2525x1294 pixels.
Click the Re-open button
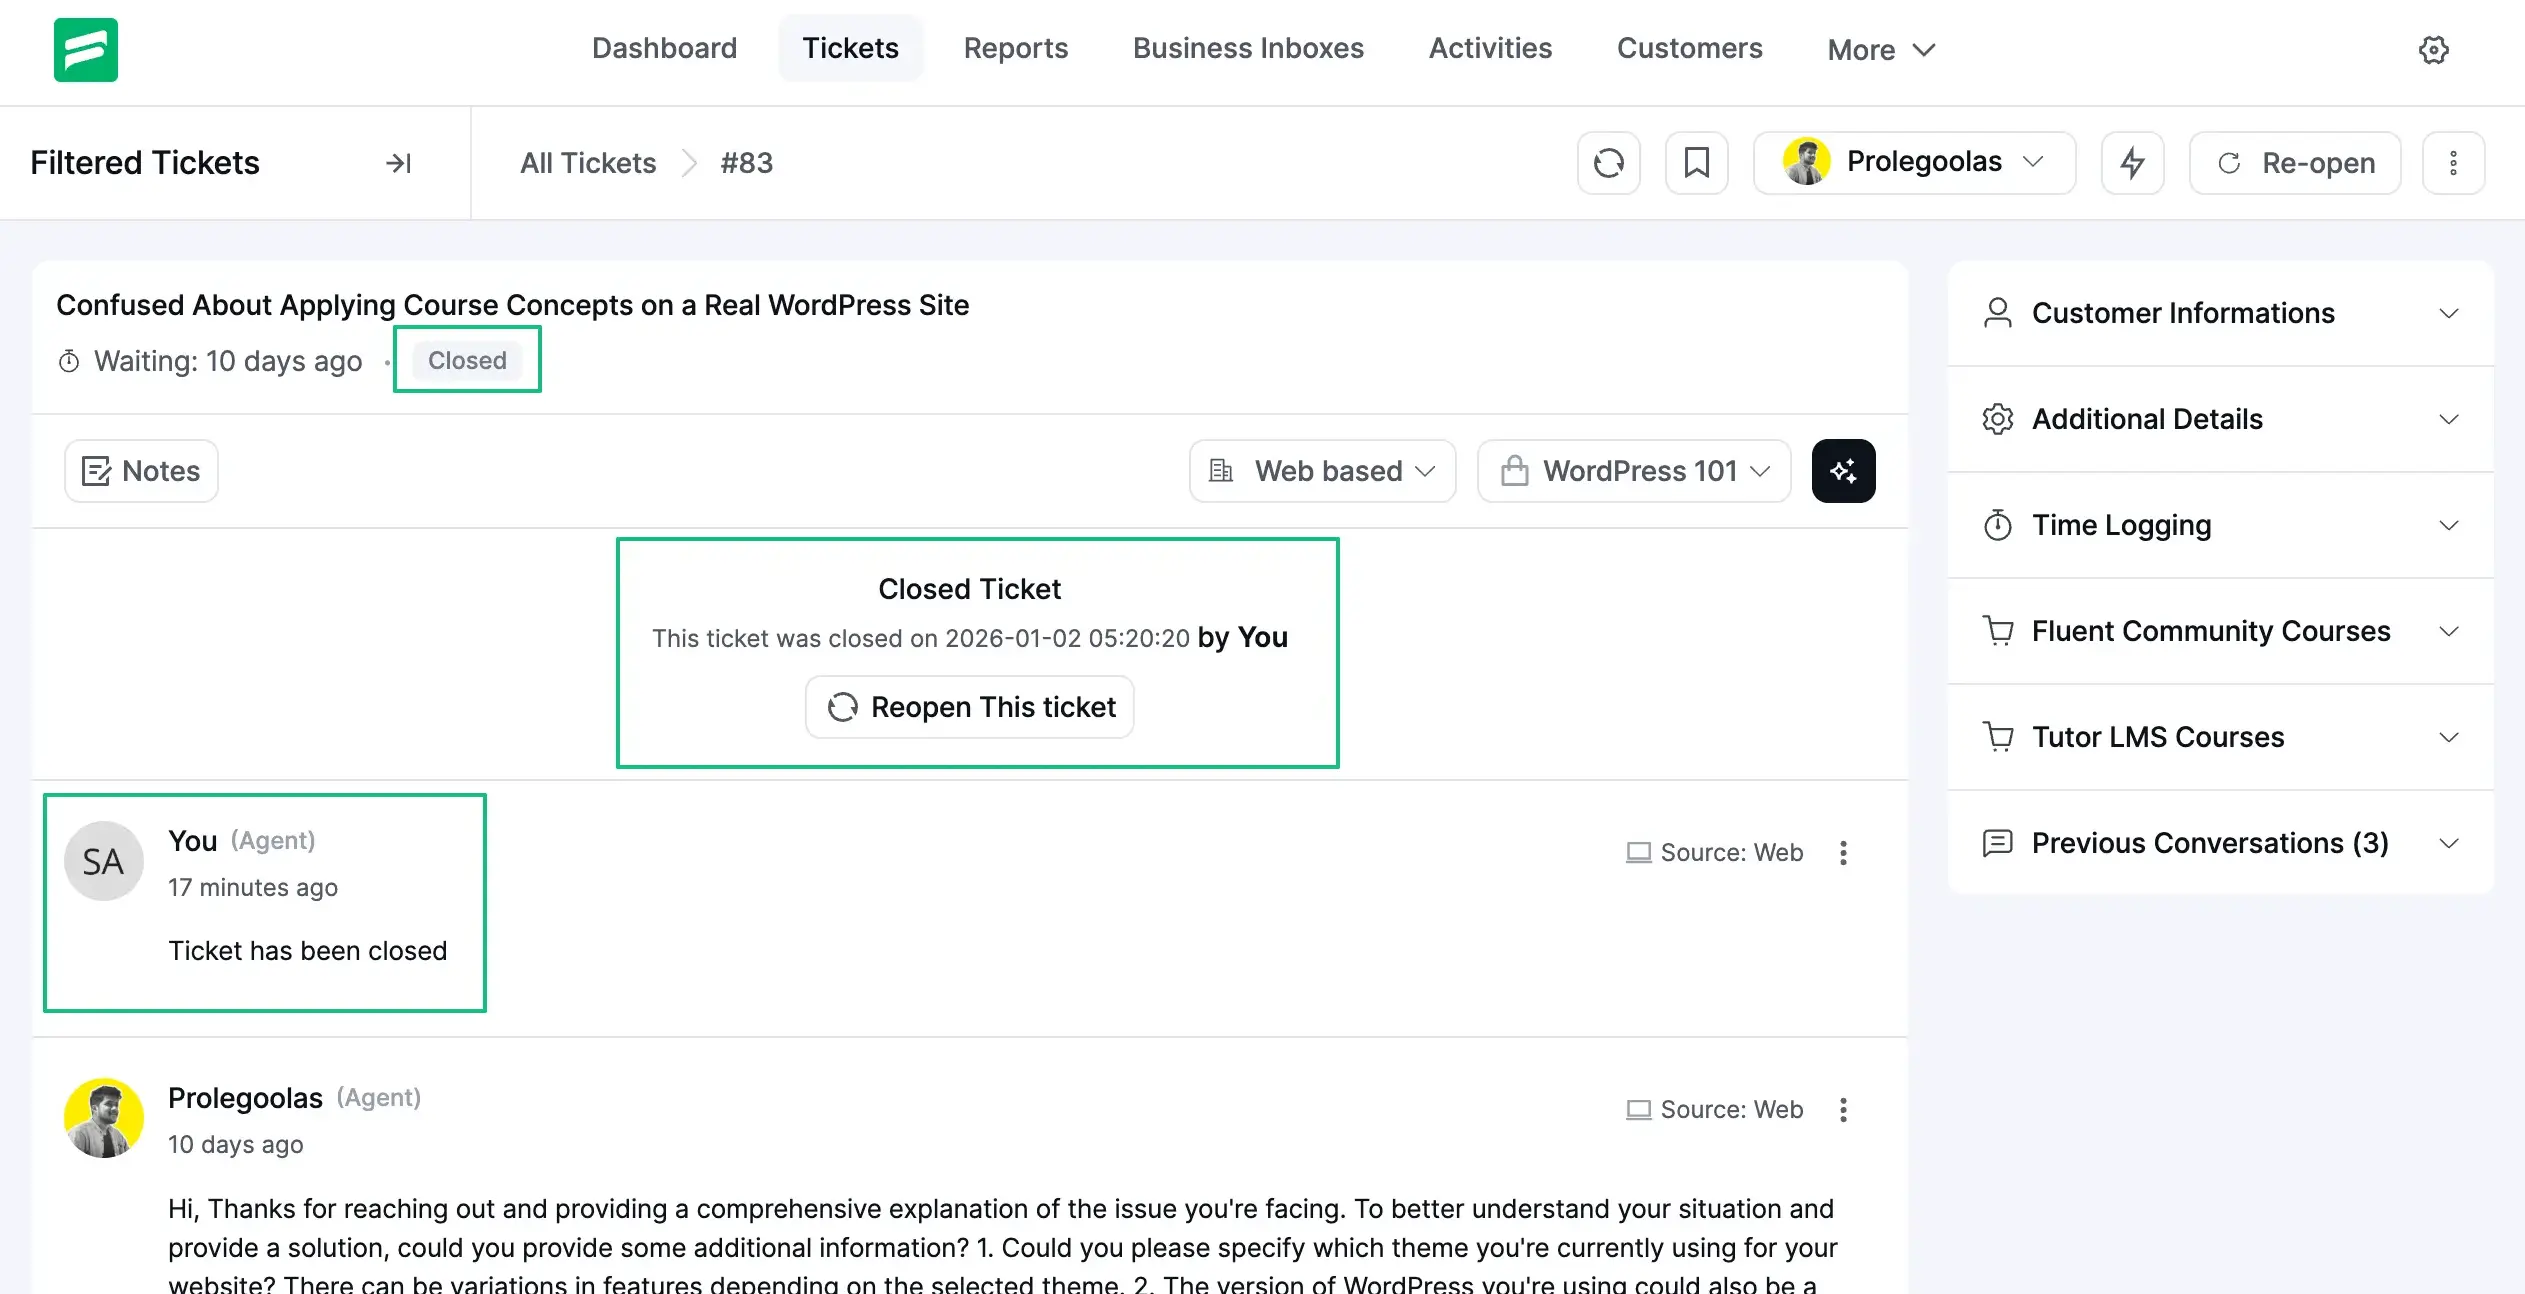(x=2295, y=162)
